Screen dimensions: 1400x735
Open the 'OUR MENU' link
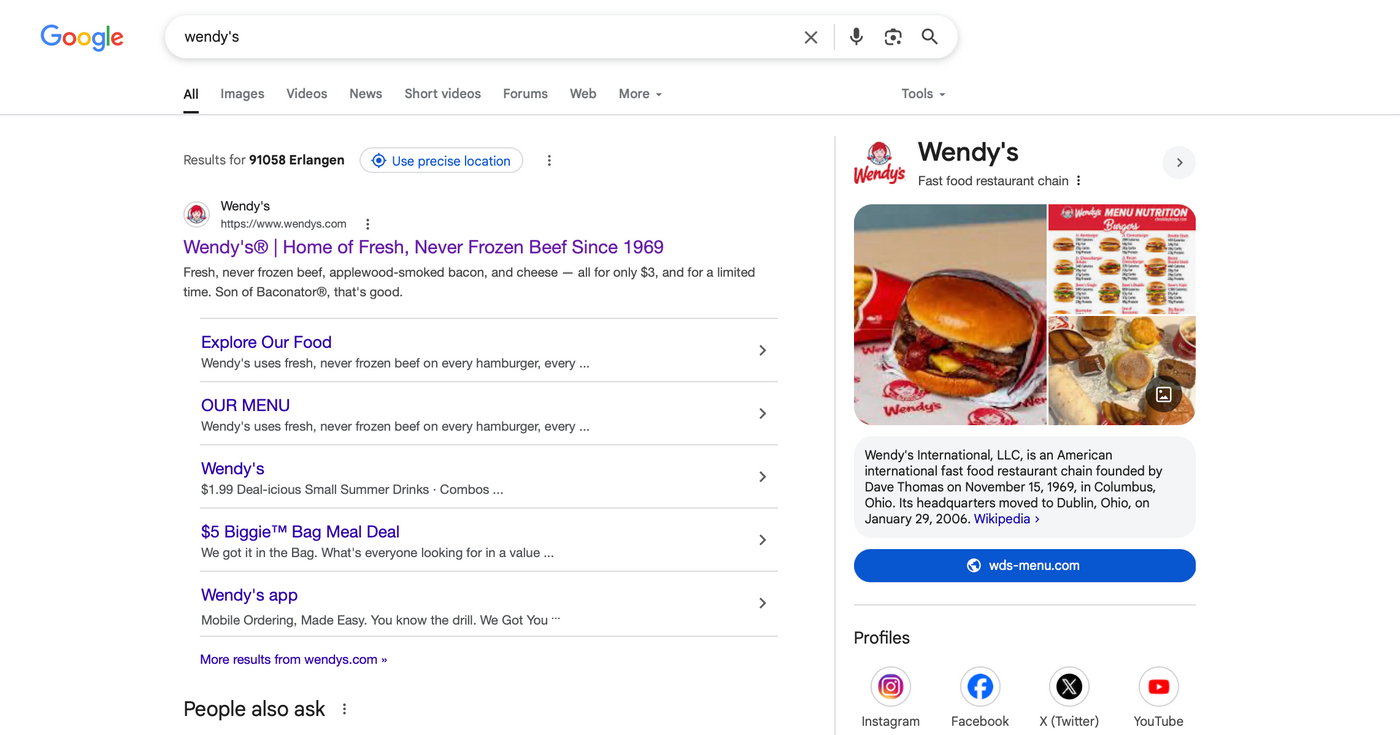click(245, 405)
